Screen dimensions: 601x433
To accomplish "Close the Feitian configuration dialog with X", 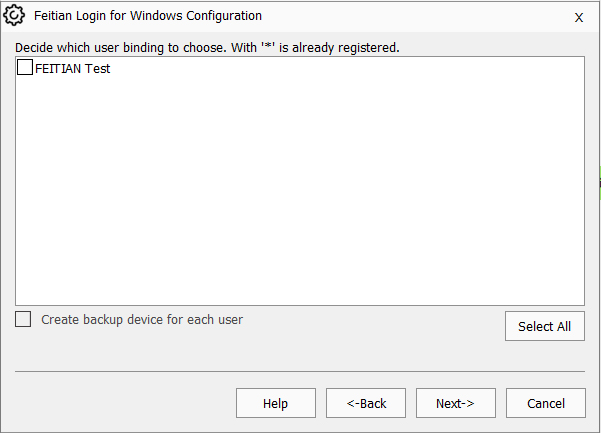I will pyautogui.click(x=579, y=17).
